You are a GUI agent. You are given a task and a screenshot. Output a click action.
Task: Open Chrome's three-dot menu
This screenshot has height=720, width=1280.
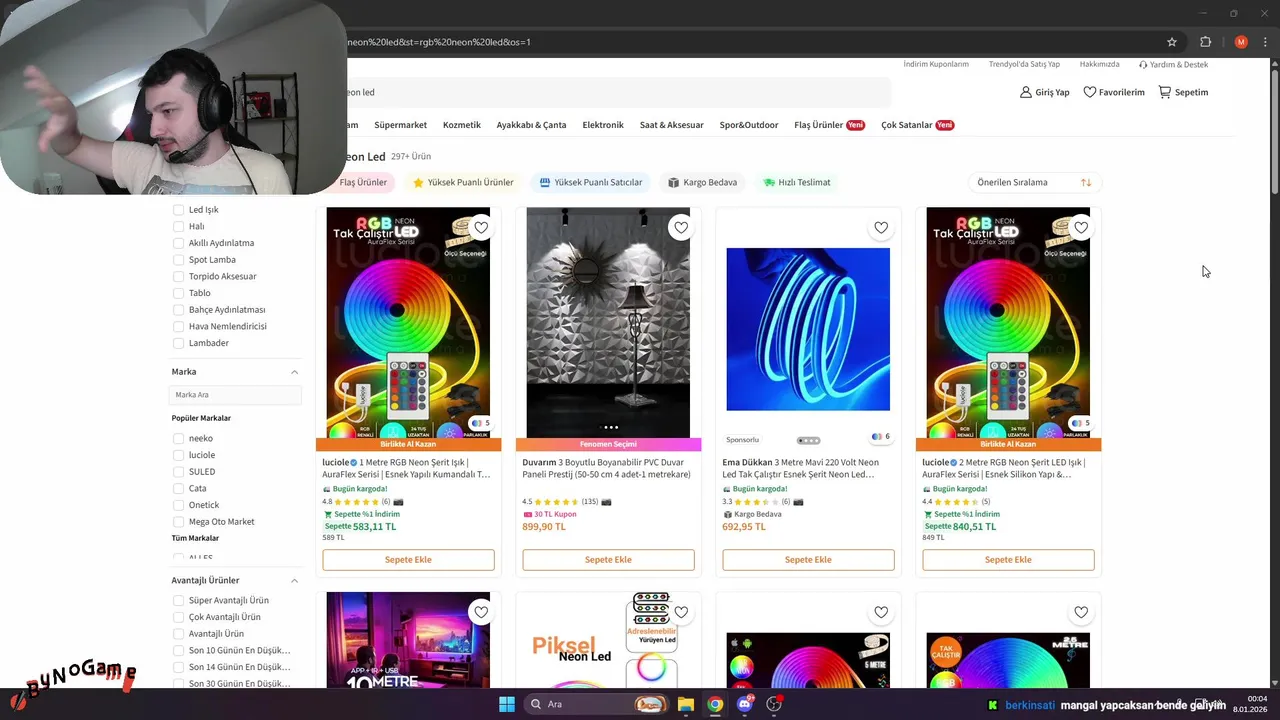(1266, 42)
